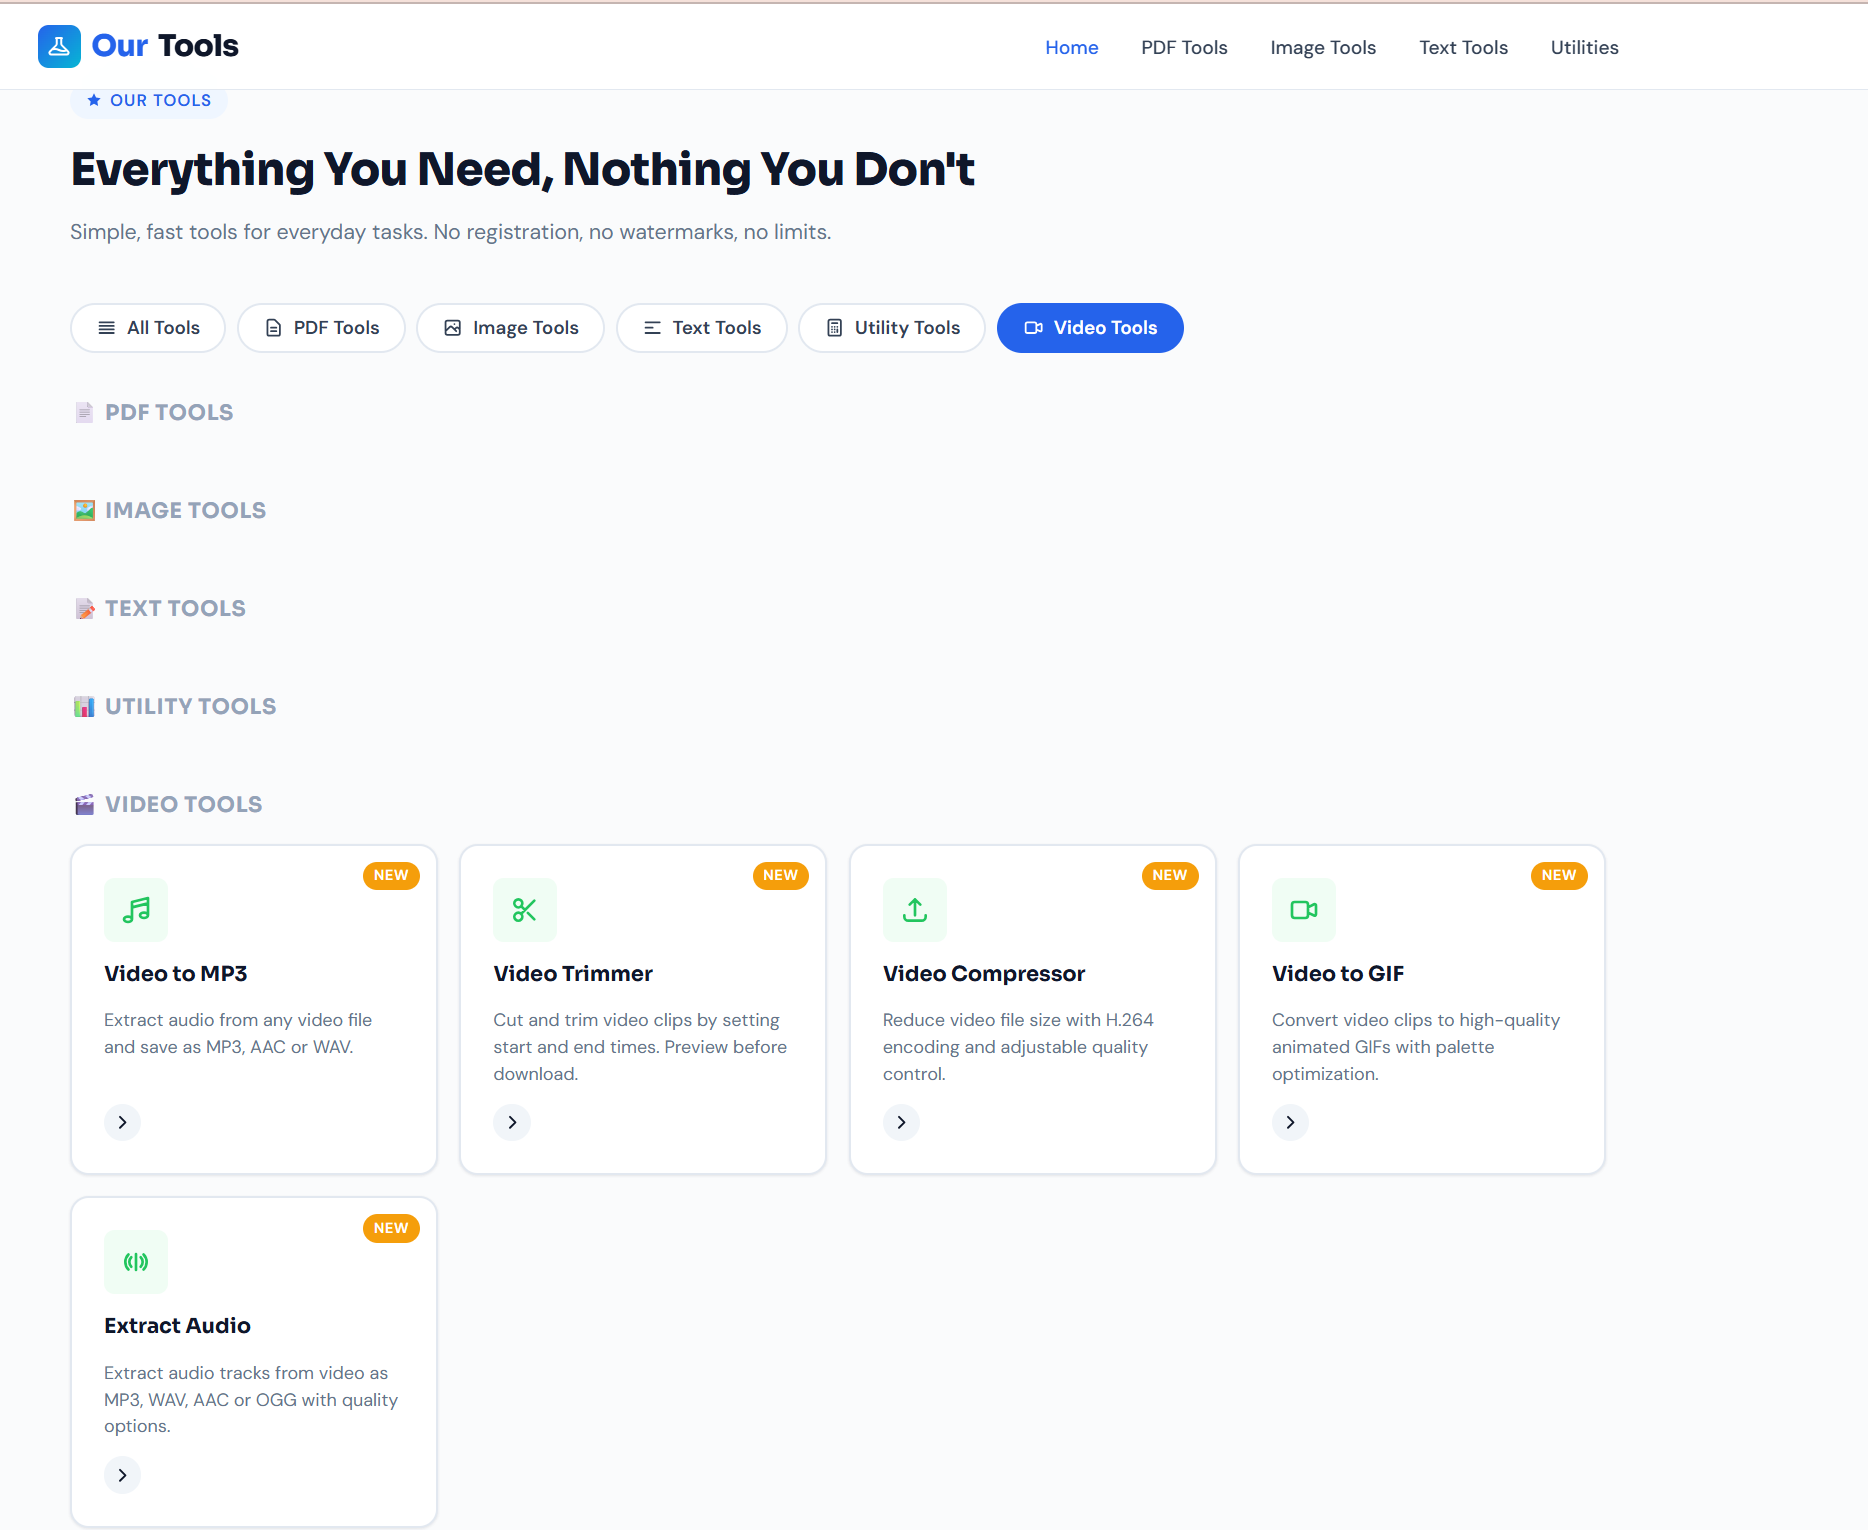The width and height of the screenshot is (1868, 1530).
Task: Toggle the Utility Tools filter pill
Action: [891, 327]
